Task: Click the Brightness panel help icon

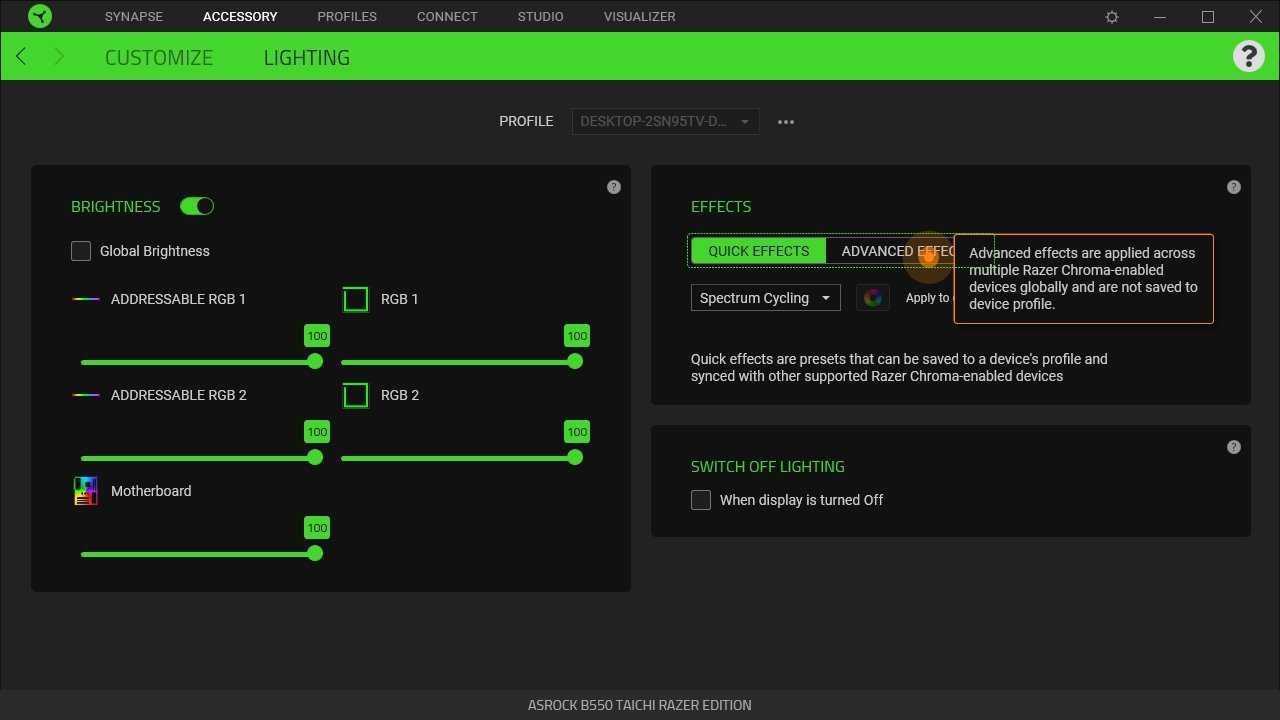Action: click(614, 187)
